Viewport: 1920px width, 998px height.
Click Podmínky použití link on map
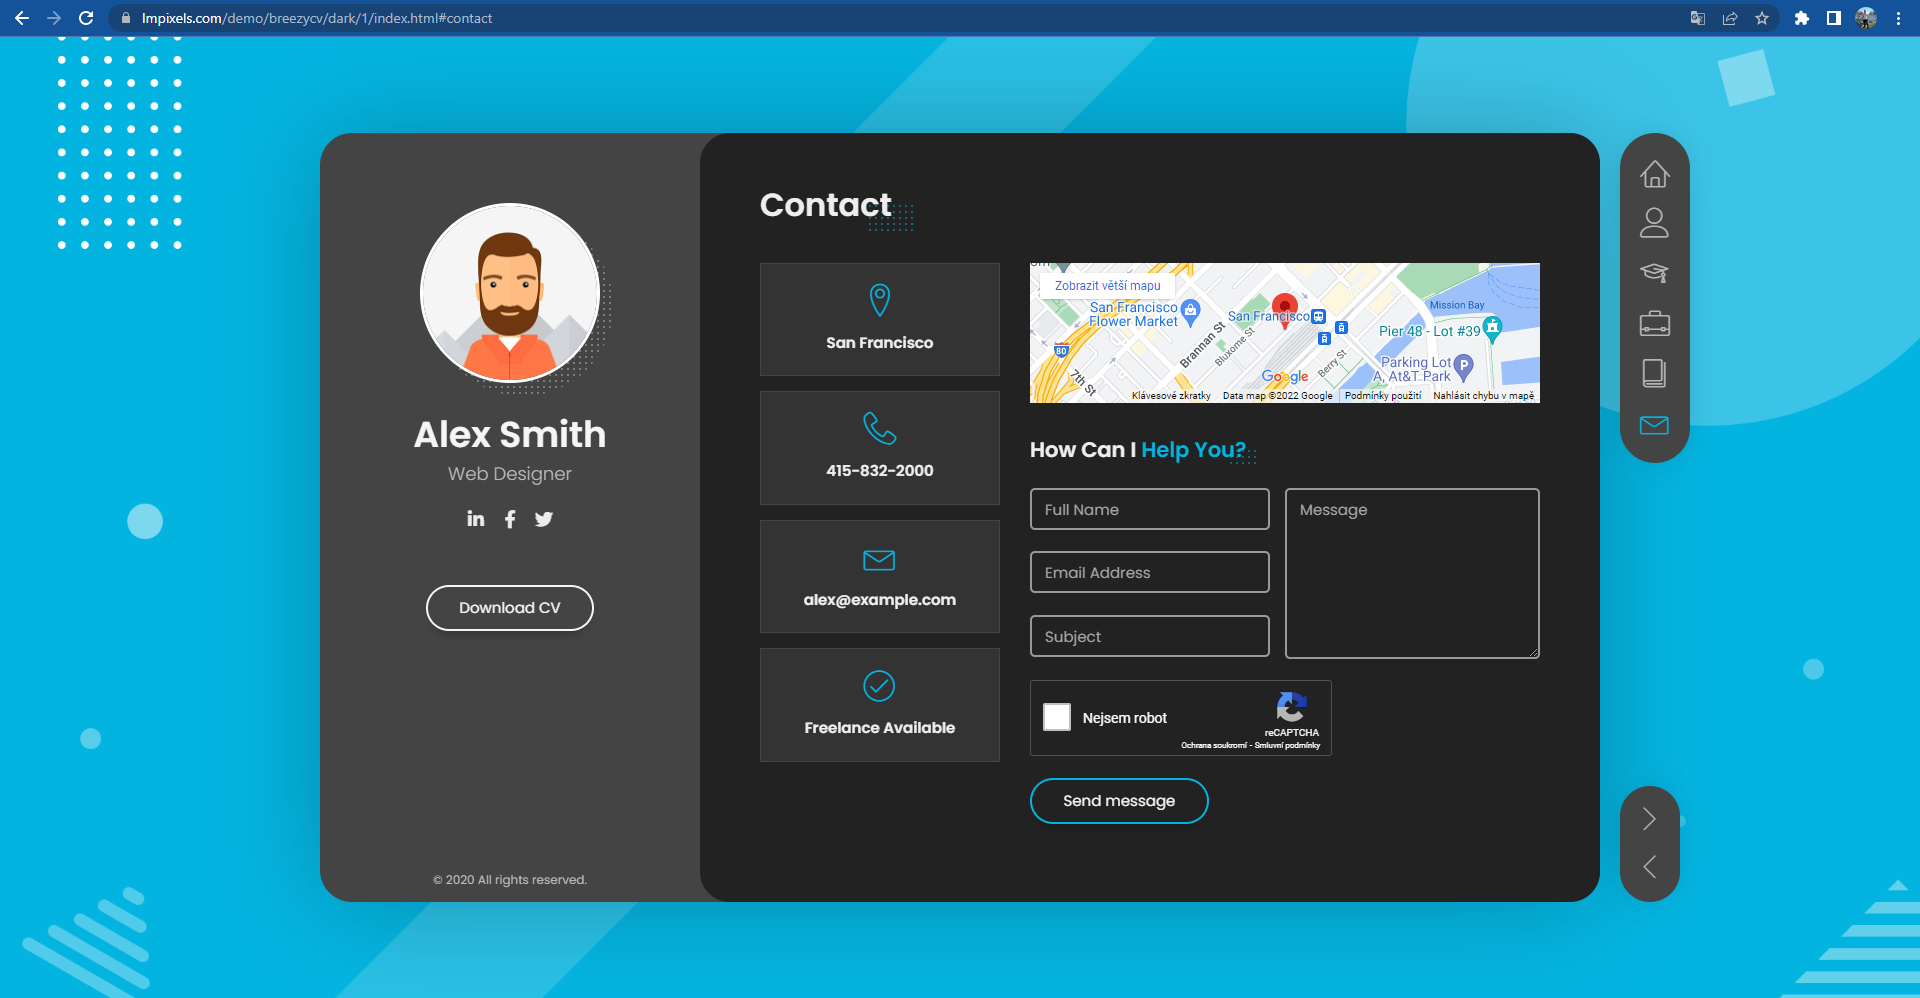pyautogui.click(x=1383, y=396)
